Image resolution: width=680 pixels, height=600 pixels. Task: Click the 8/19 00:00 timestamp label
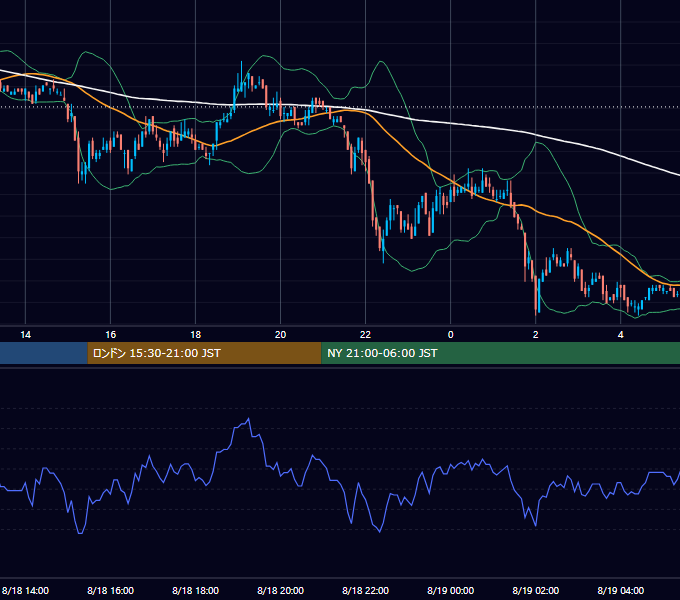451,590
